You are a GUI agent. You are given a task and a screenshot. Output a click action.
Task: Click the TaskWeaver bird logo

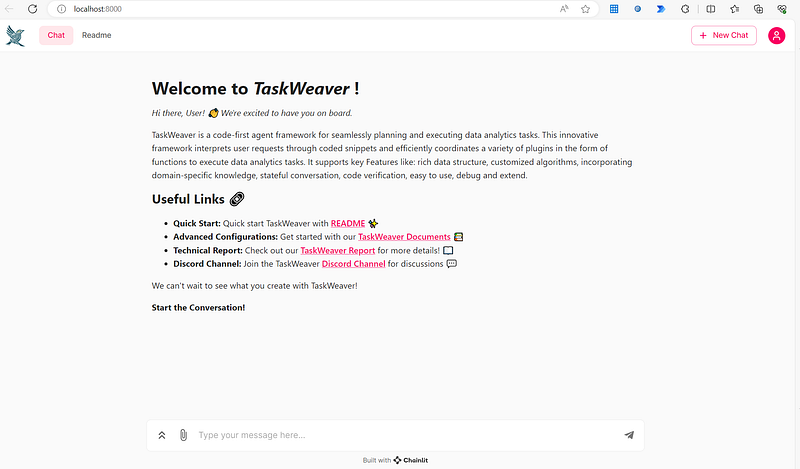pyautogui.click(x=15, y=36)
